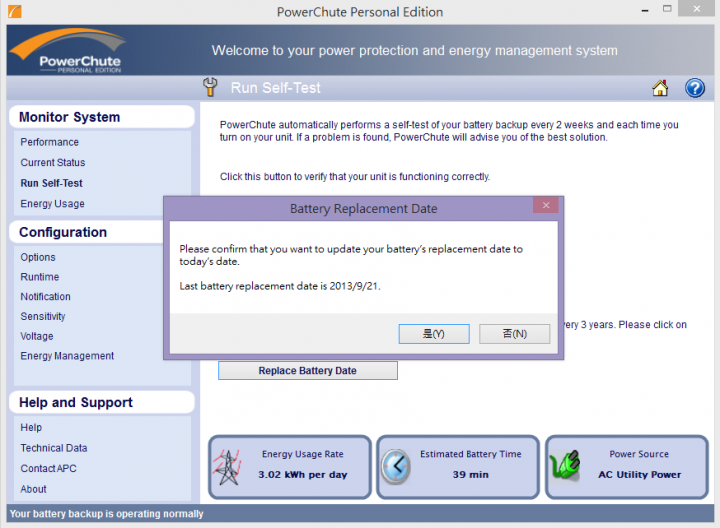Open the blue Help question mark icon
720x528 pixels.
coord(695,88)
